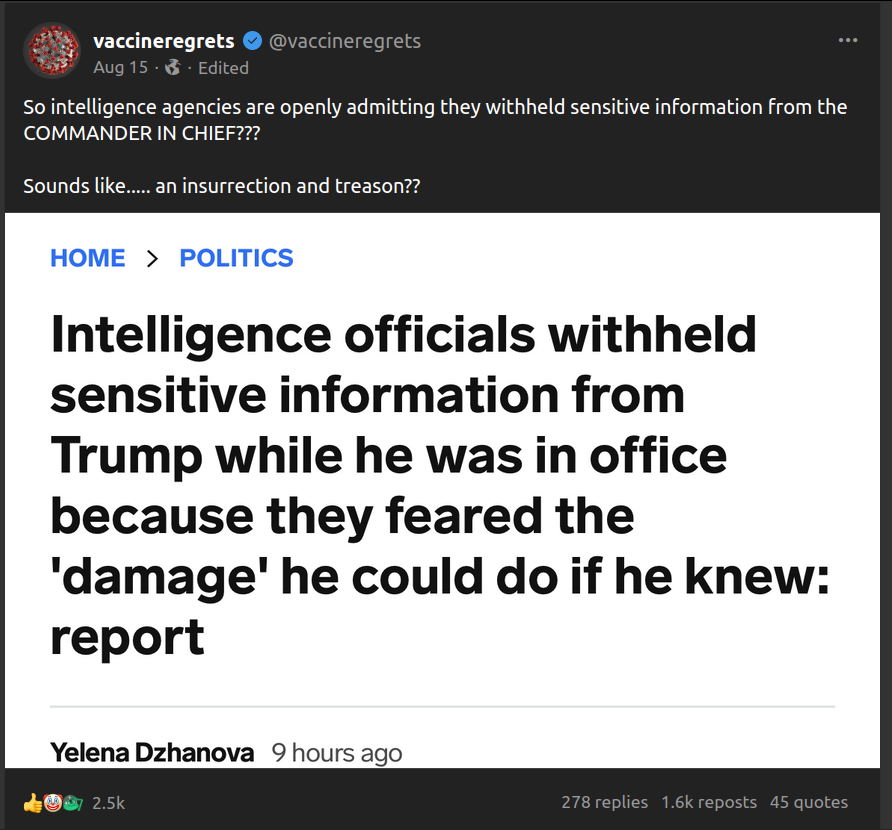Open the vaccineregrets display name profile
892x830 pixels.
click(163, 41)
